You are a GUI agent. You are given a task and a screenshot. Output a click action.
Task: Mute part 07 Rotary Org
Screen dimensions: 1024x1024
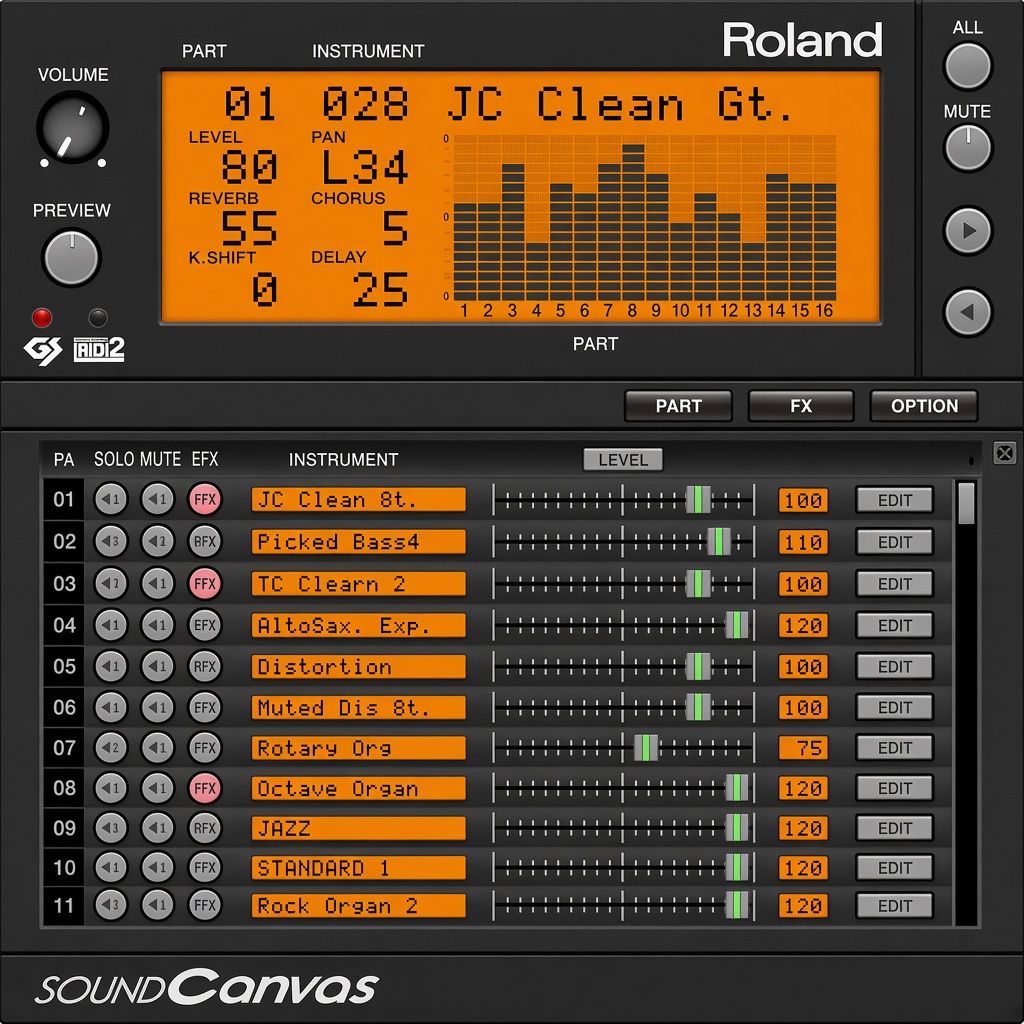click(x=158, y=748)
